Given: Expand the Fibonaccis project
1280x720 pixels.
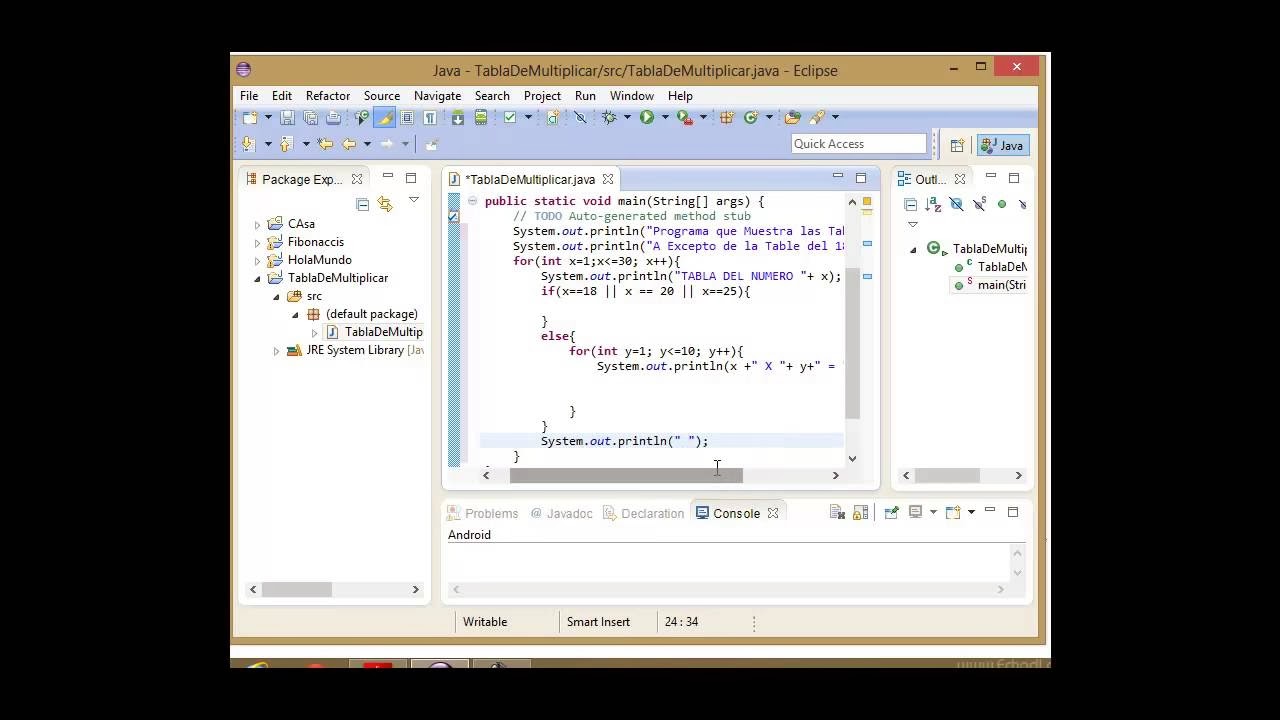Looking at the screenshot, I should pos(257,243).
